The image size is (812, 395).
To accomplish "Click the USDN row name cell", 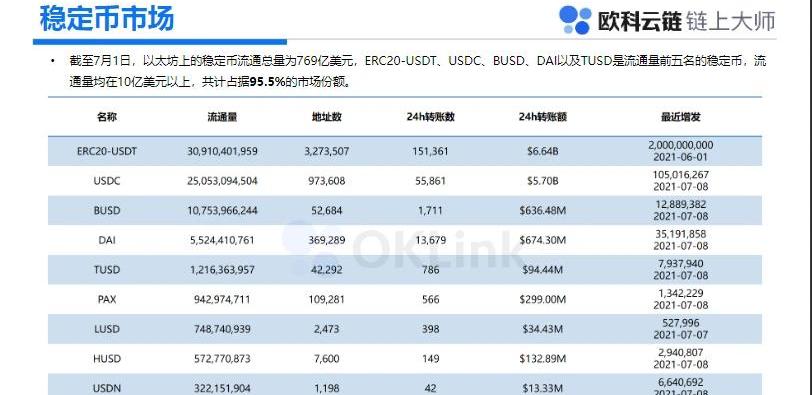I will click(x=107, y=388).
